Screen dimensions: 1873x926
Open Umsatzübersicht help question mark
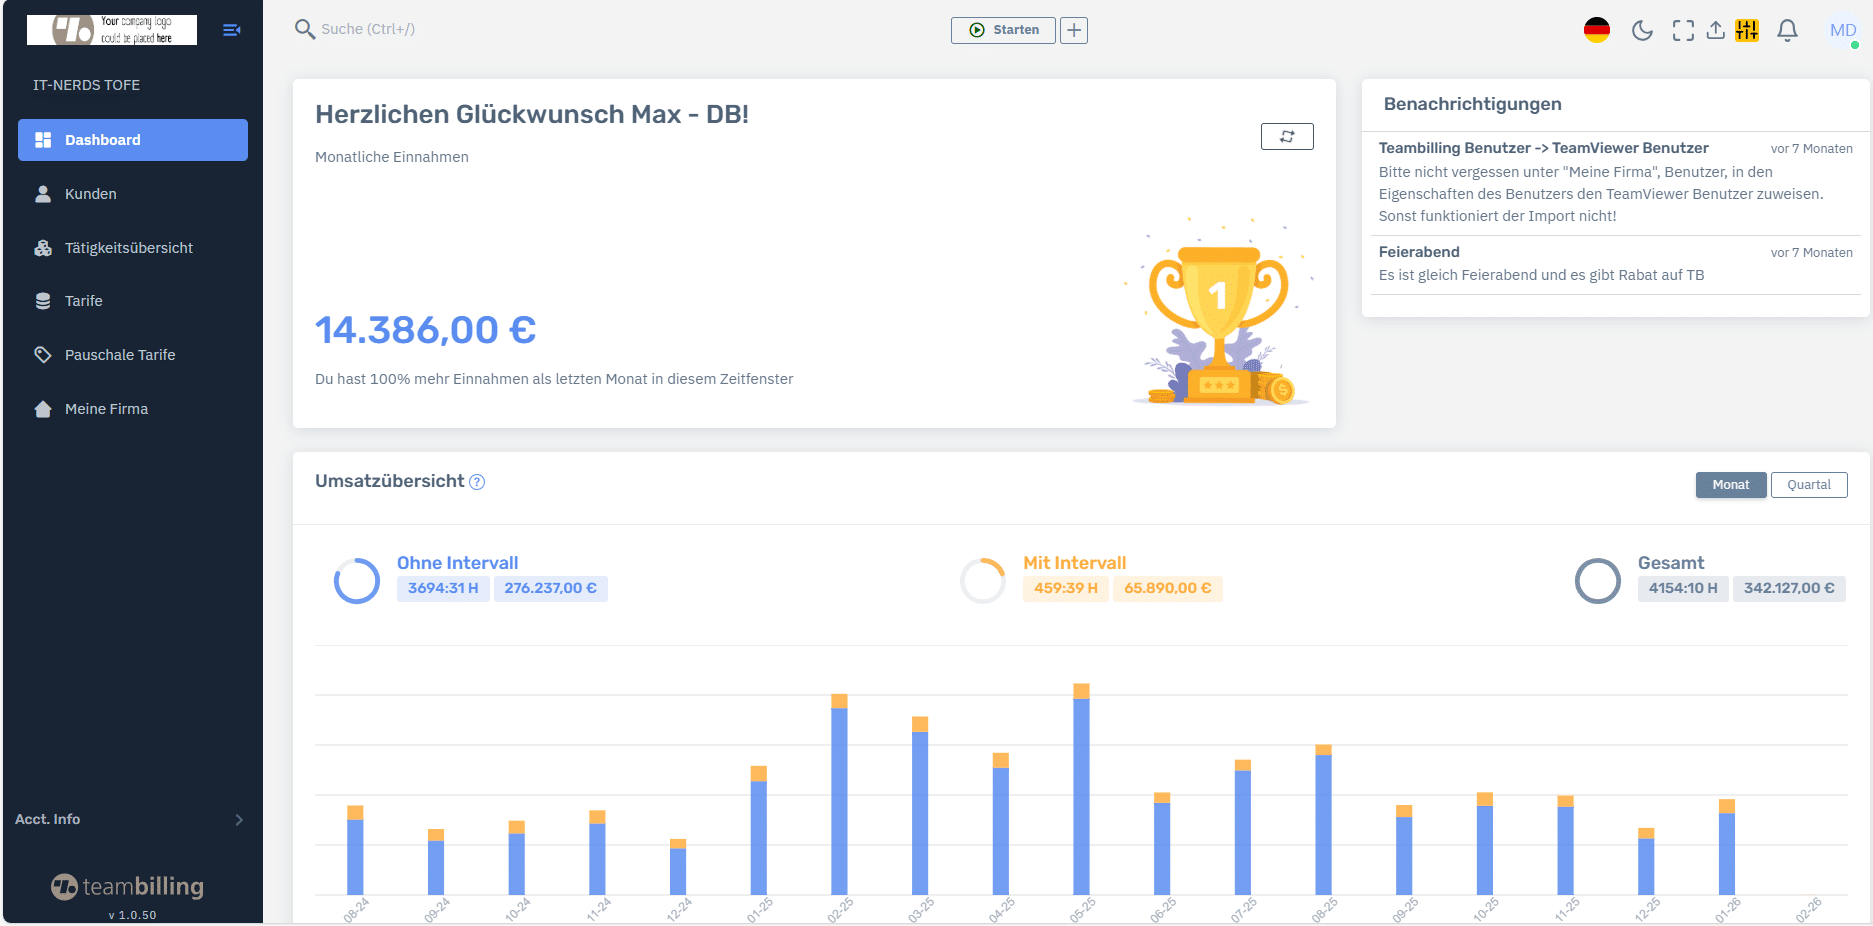coord(477,482)
